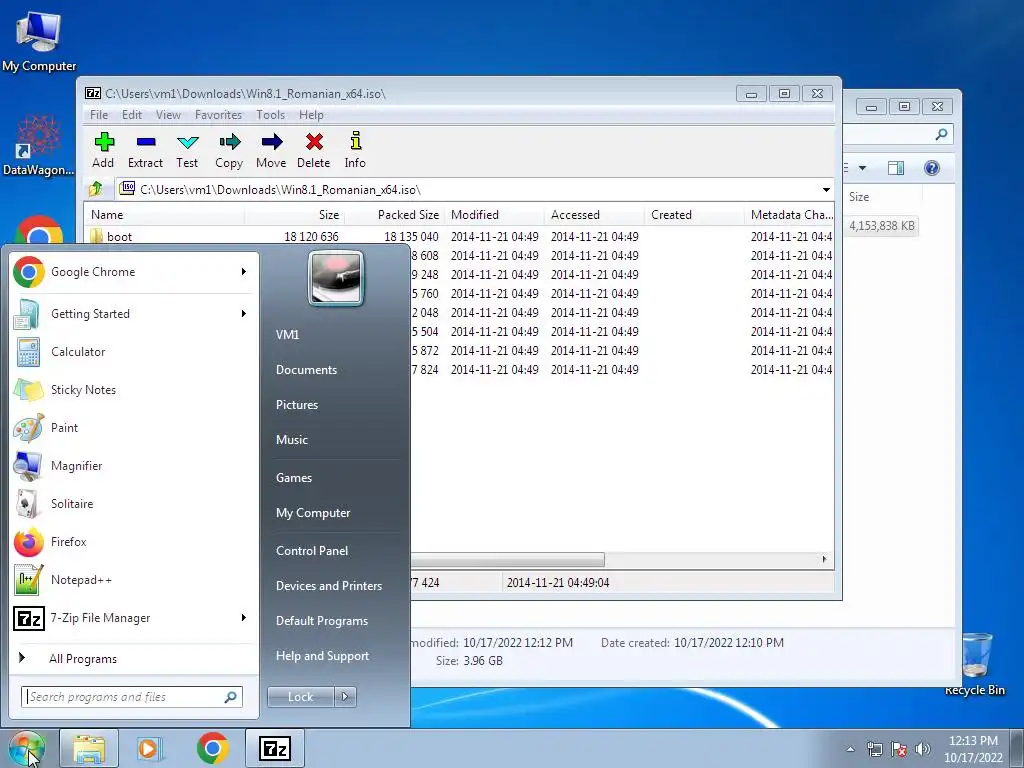1024x768 pixels.
Task: Open Pictures link in Start menu
Action: point(297,405)
